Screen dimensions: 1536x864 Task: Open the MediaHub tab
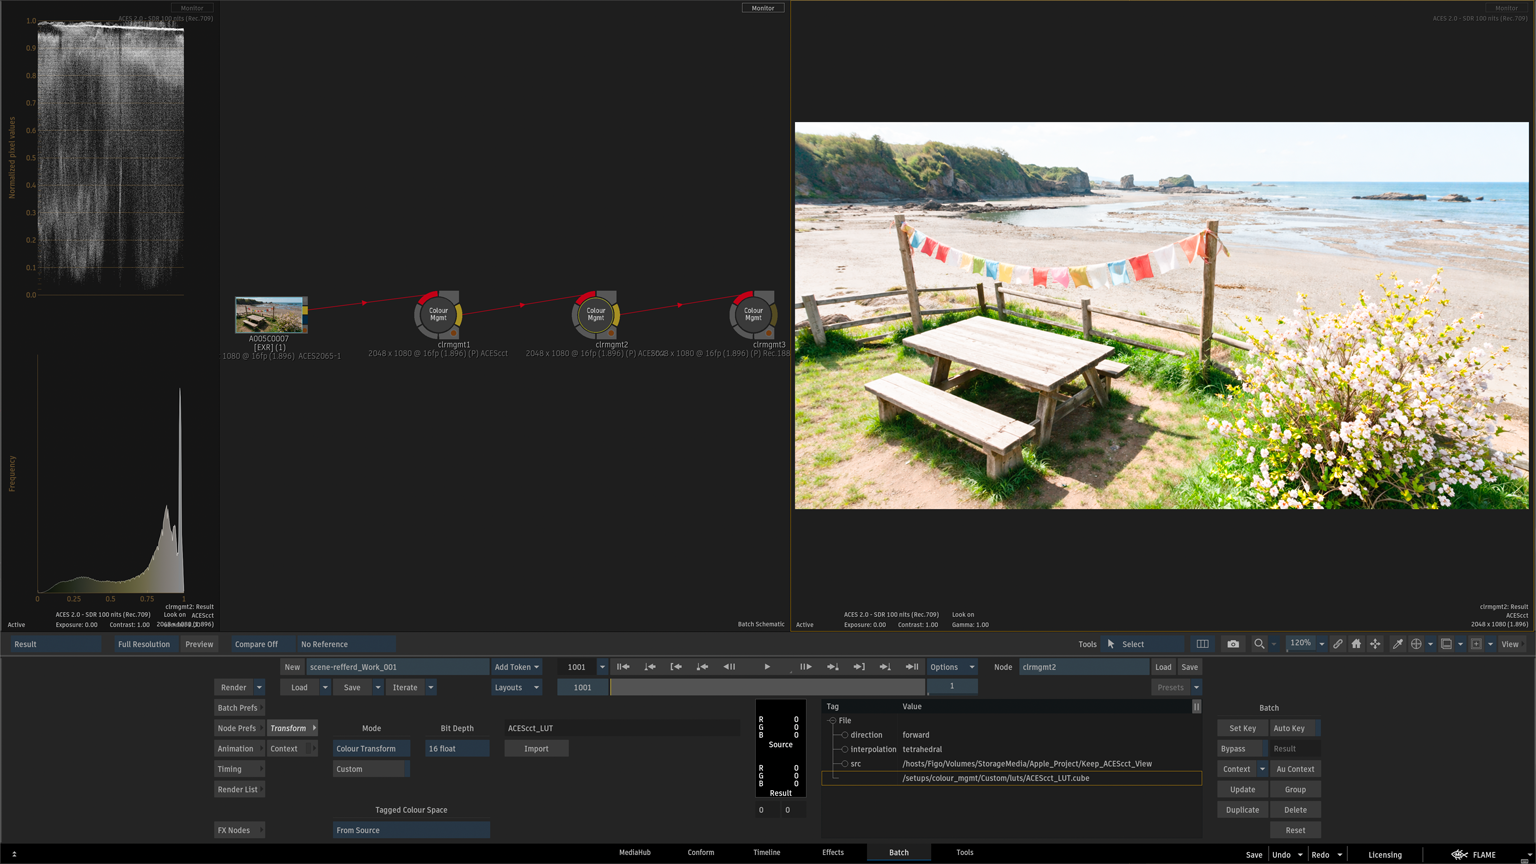pos(634,853)
